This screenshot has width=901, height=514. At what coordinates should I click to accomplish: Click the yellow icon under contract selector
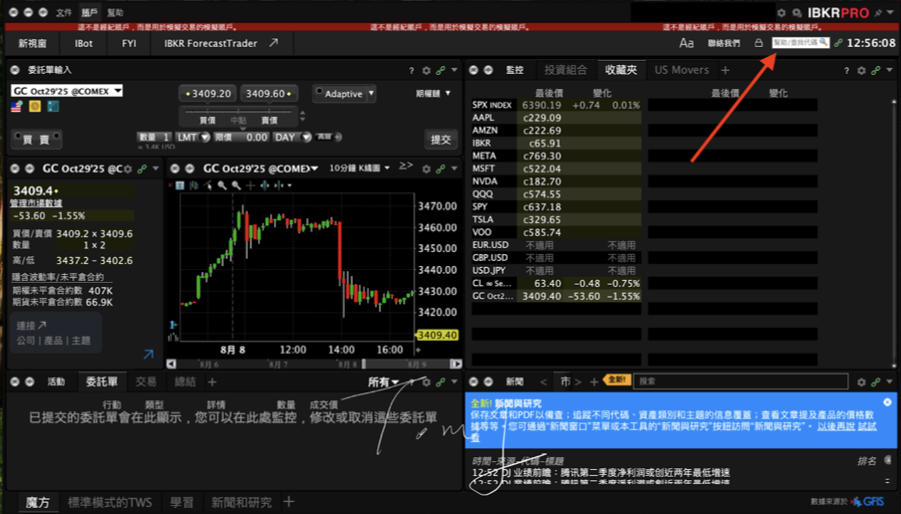click(35, 106)
